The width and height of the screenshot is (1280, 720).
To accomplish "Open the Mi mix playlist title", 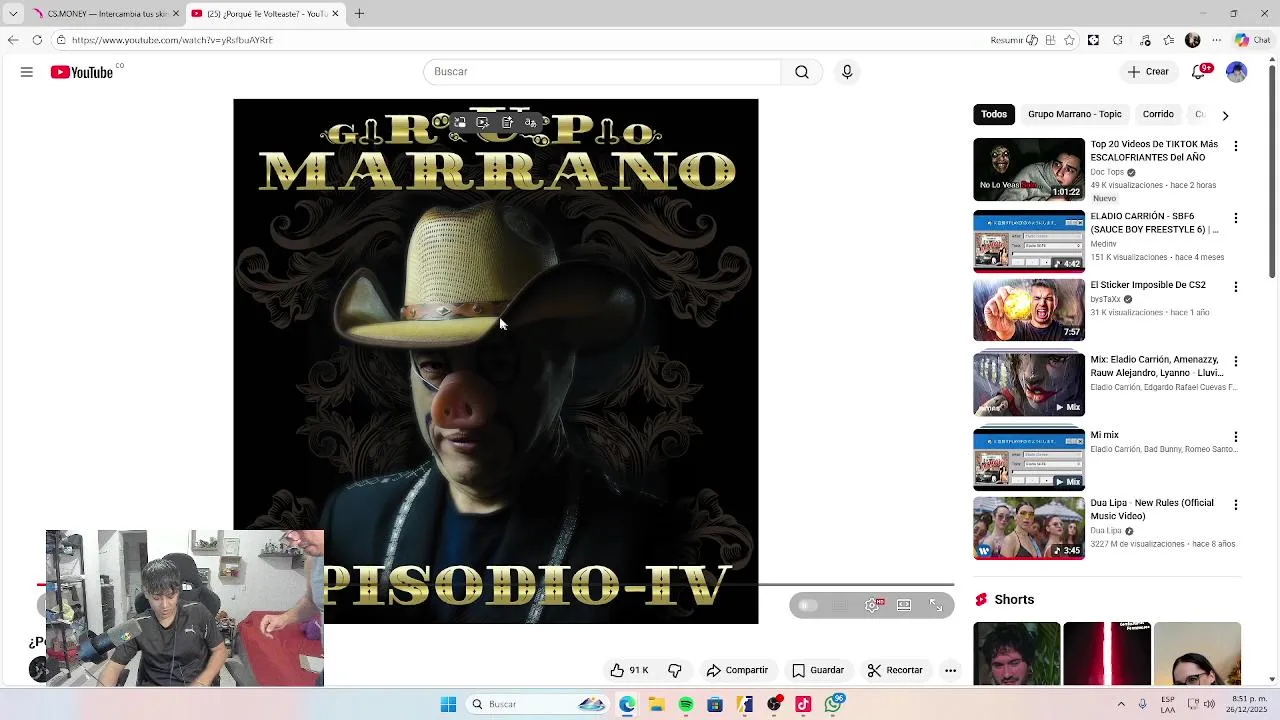I will [x=1104, y=435].
